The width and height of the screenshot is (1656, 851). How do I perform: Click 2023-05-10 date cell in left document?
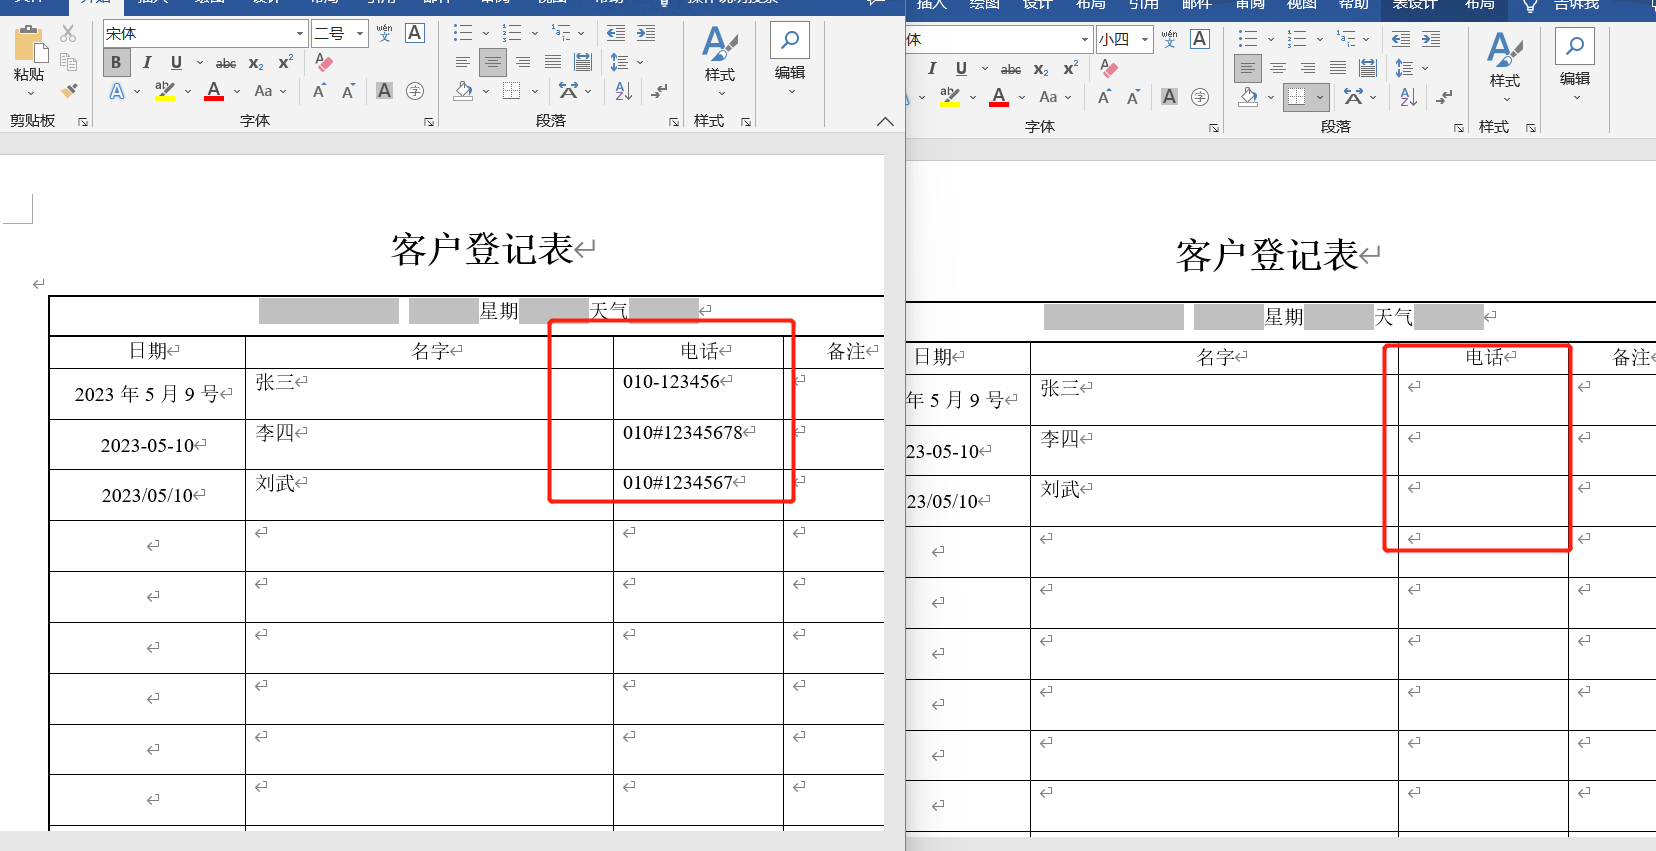click(147, 445)
